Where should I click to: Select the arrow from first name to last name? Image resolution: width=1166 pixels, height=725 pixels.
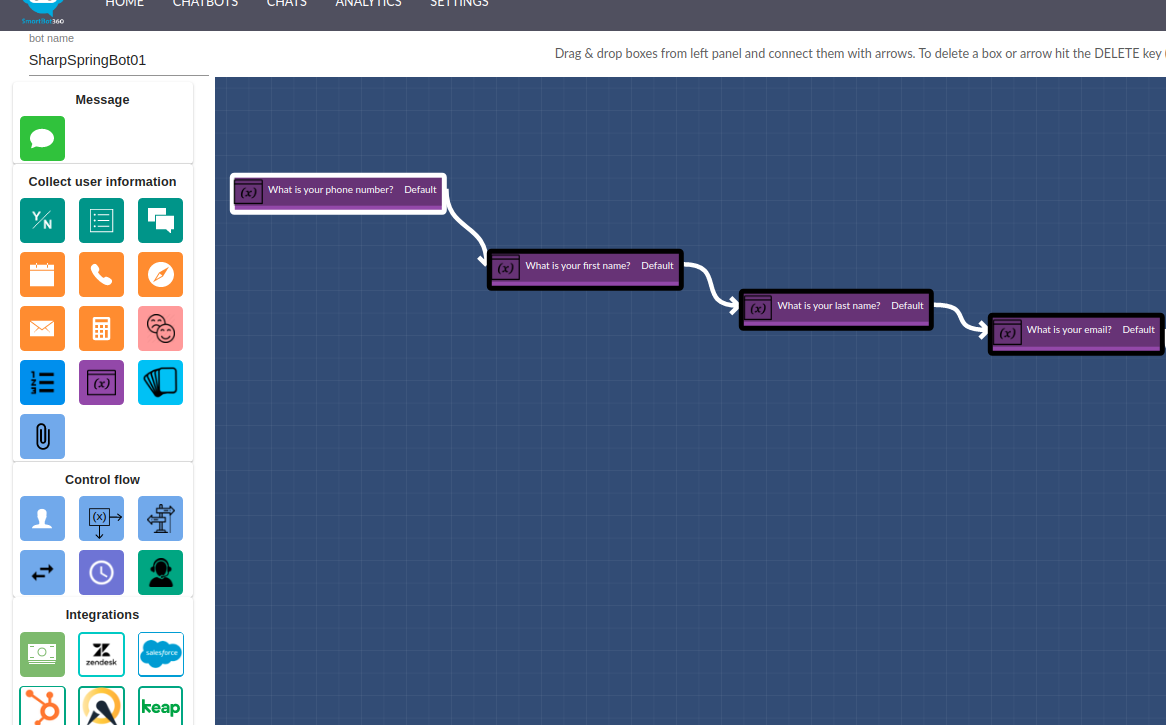pyautogui.click(x=712, y=284)
